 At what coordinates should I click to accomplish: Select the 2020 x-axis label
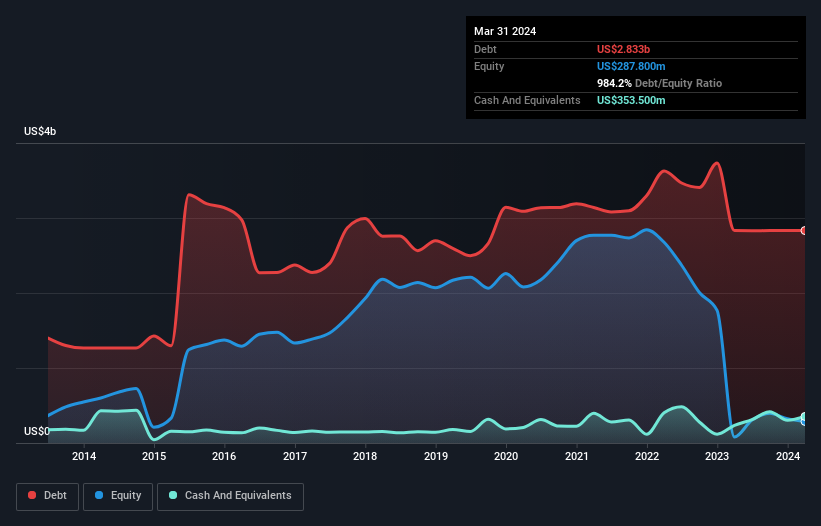click(x=506, y=456)
